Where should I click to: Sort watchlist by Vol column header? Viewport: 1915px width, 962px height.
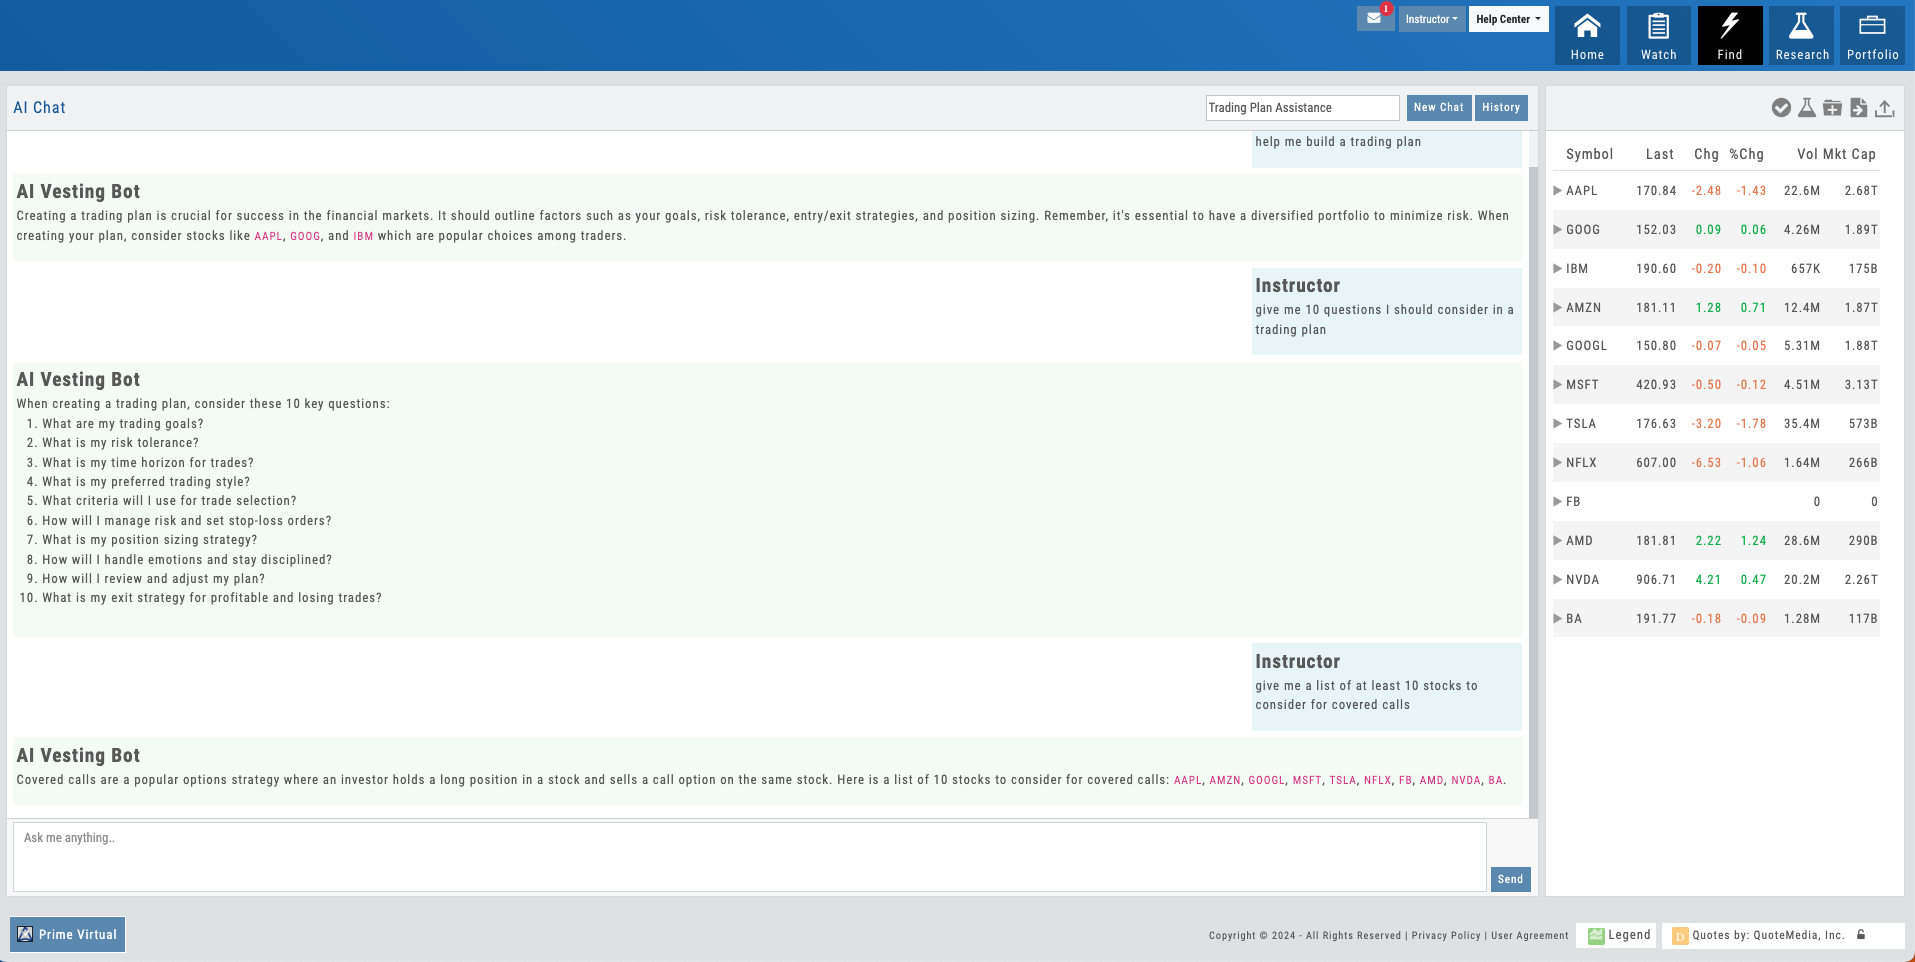click(1807, 154)
